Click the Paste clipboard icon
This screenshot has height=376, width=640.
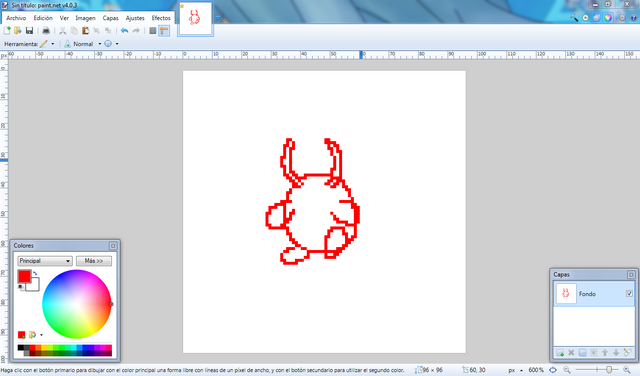[x=85, y=31]
